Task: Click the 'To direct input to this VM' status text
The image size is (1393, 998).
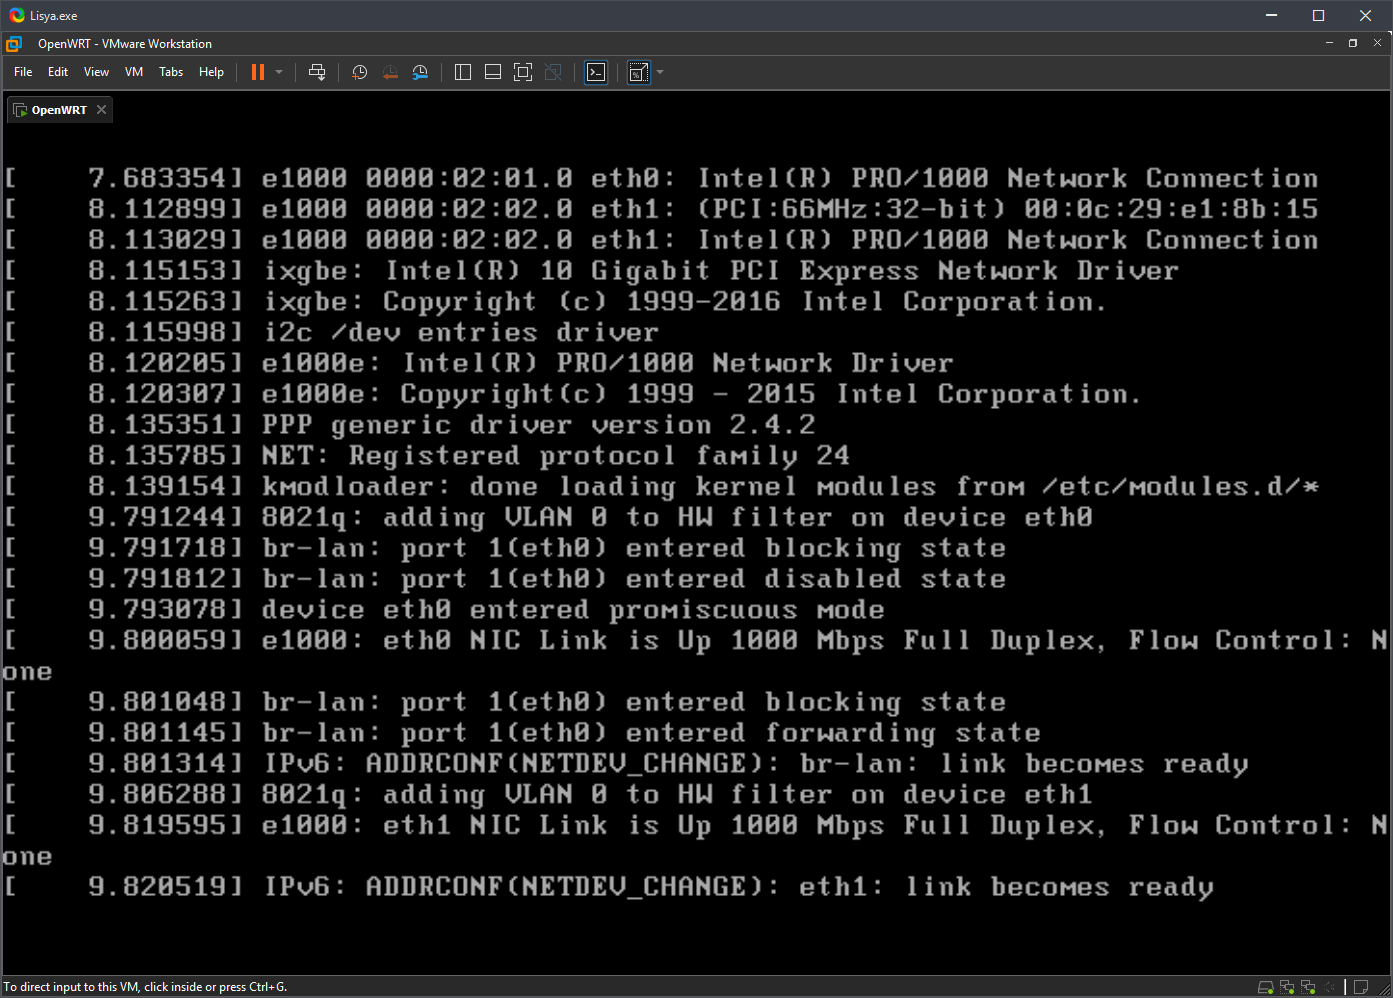Action: [x=145, y=987]
